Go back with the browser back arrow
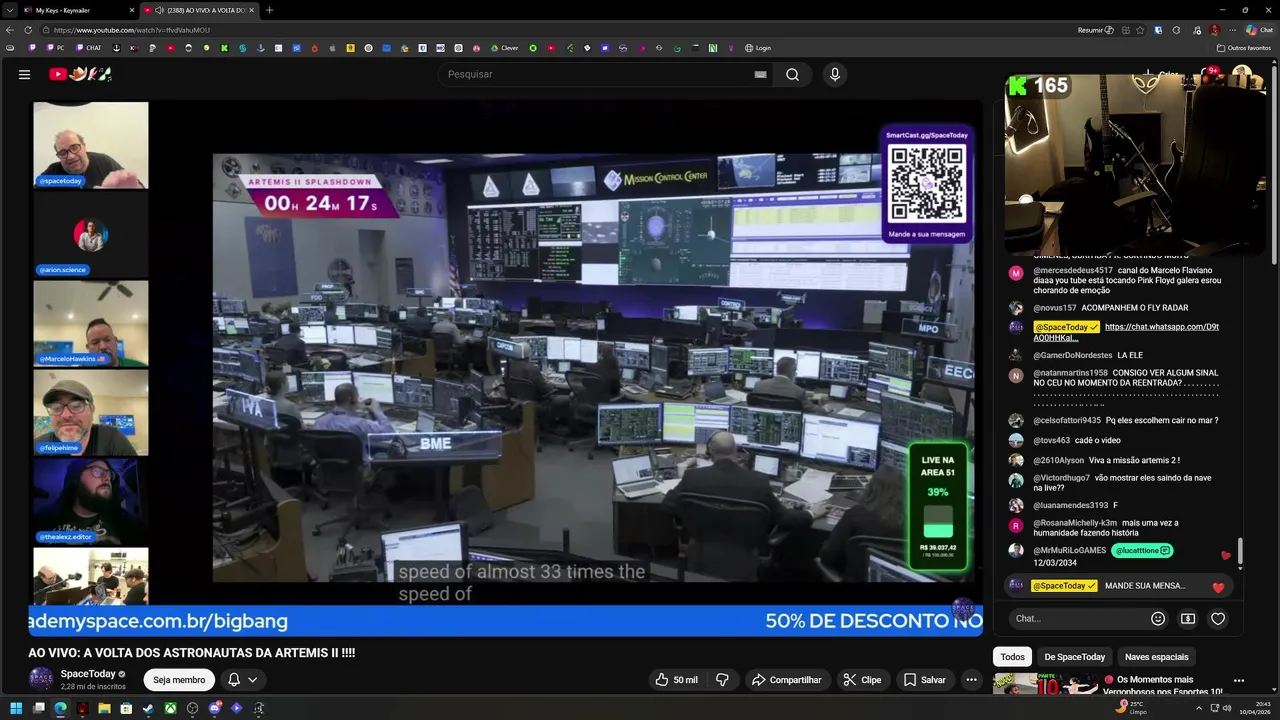 point(10,30)
